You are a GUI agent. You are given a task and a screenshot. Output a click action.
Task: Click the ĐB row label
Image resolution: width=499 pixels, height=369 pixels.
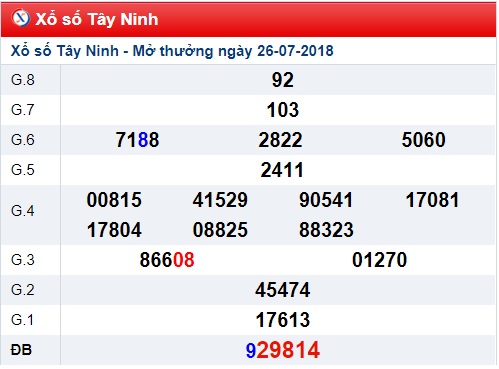click(x=21, y=350)
